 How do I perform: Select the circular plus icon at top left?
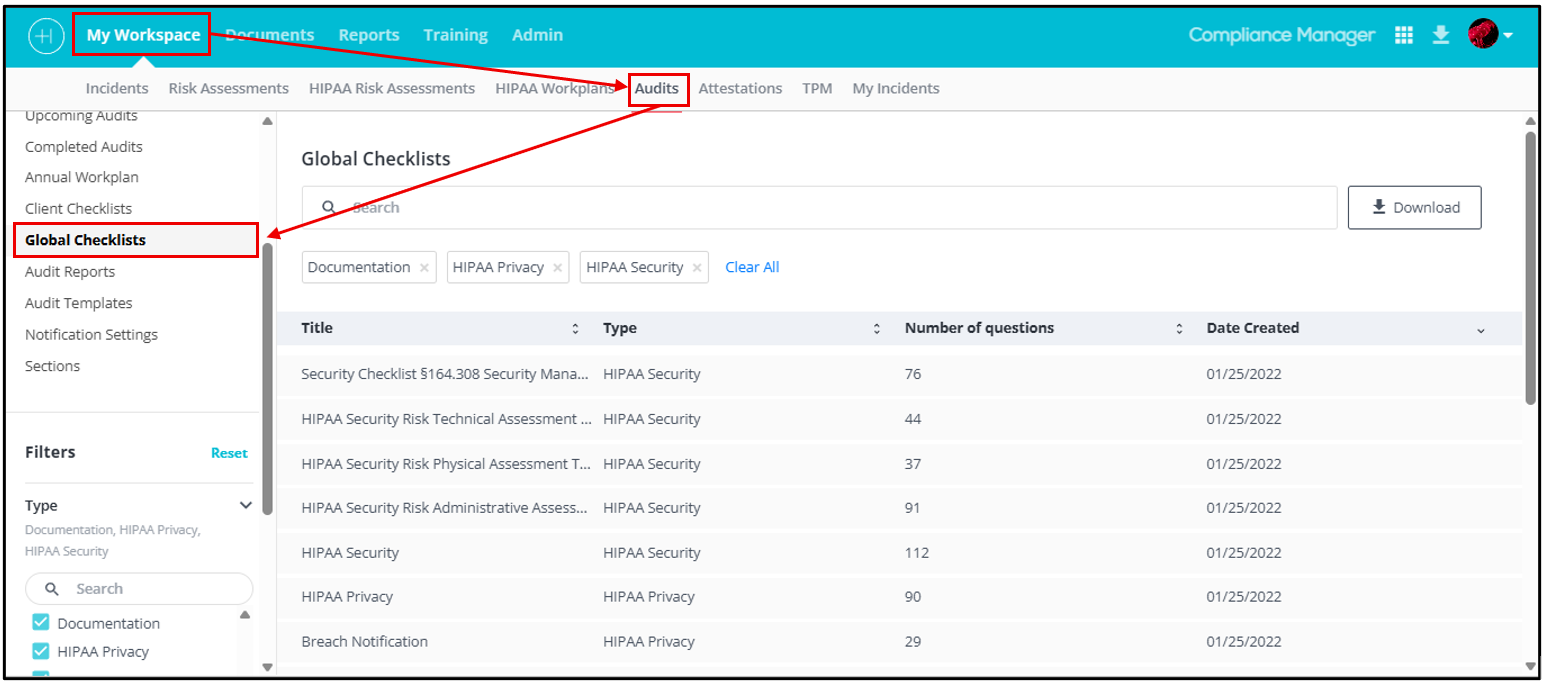click(x=44, y=34)
